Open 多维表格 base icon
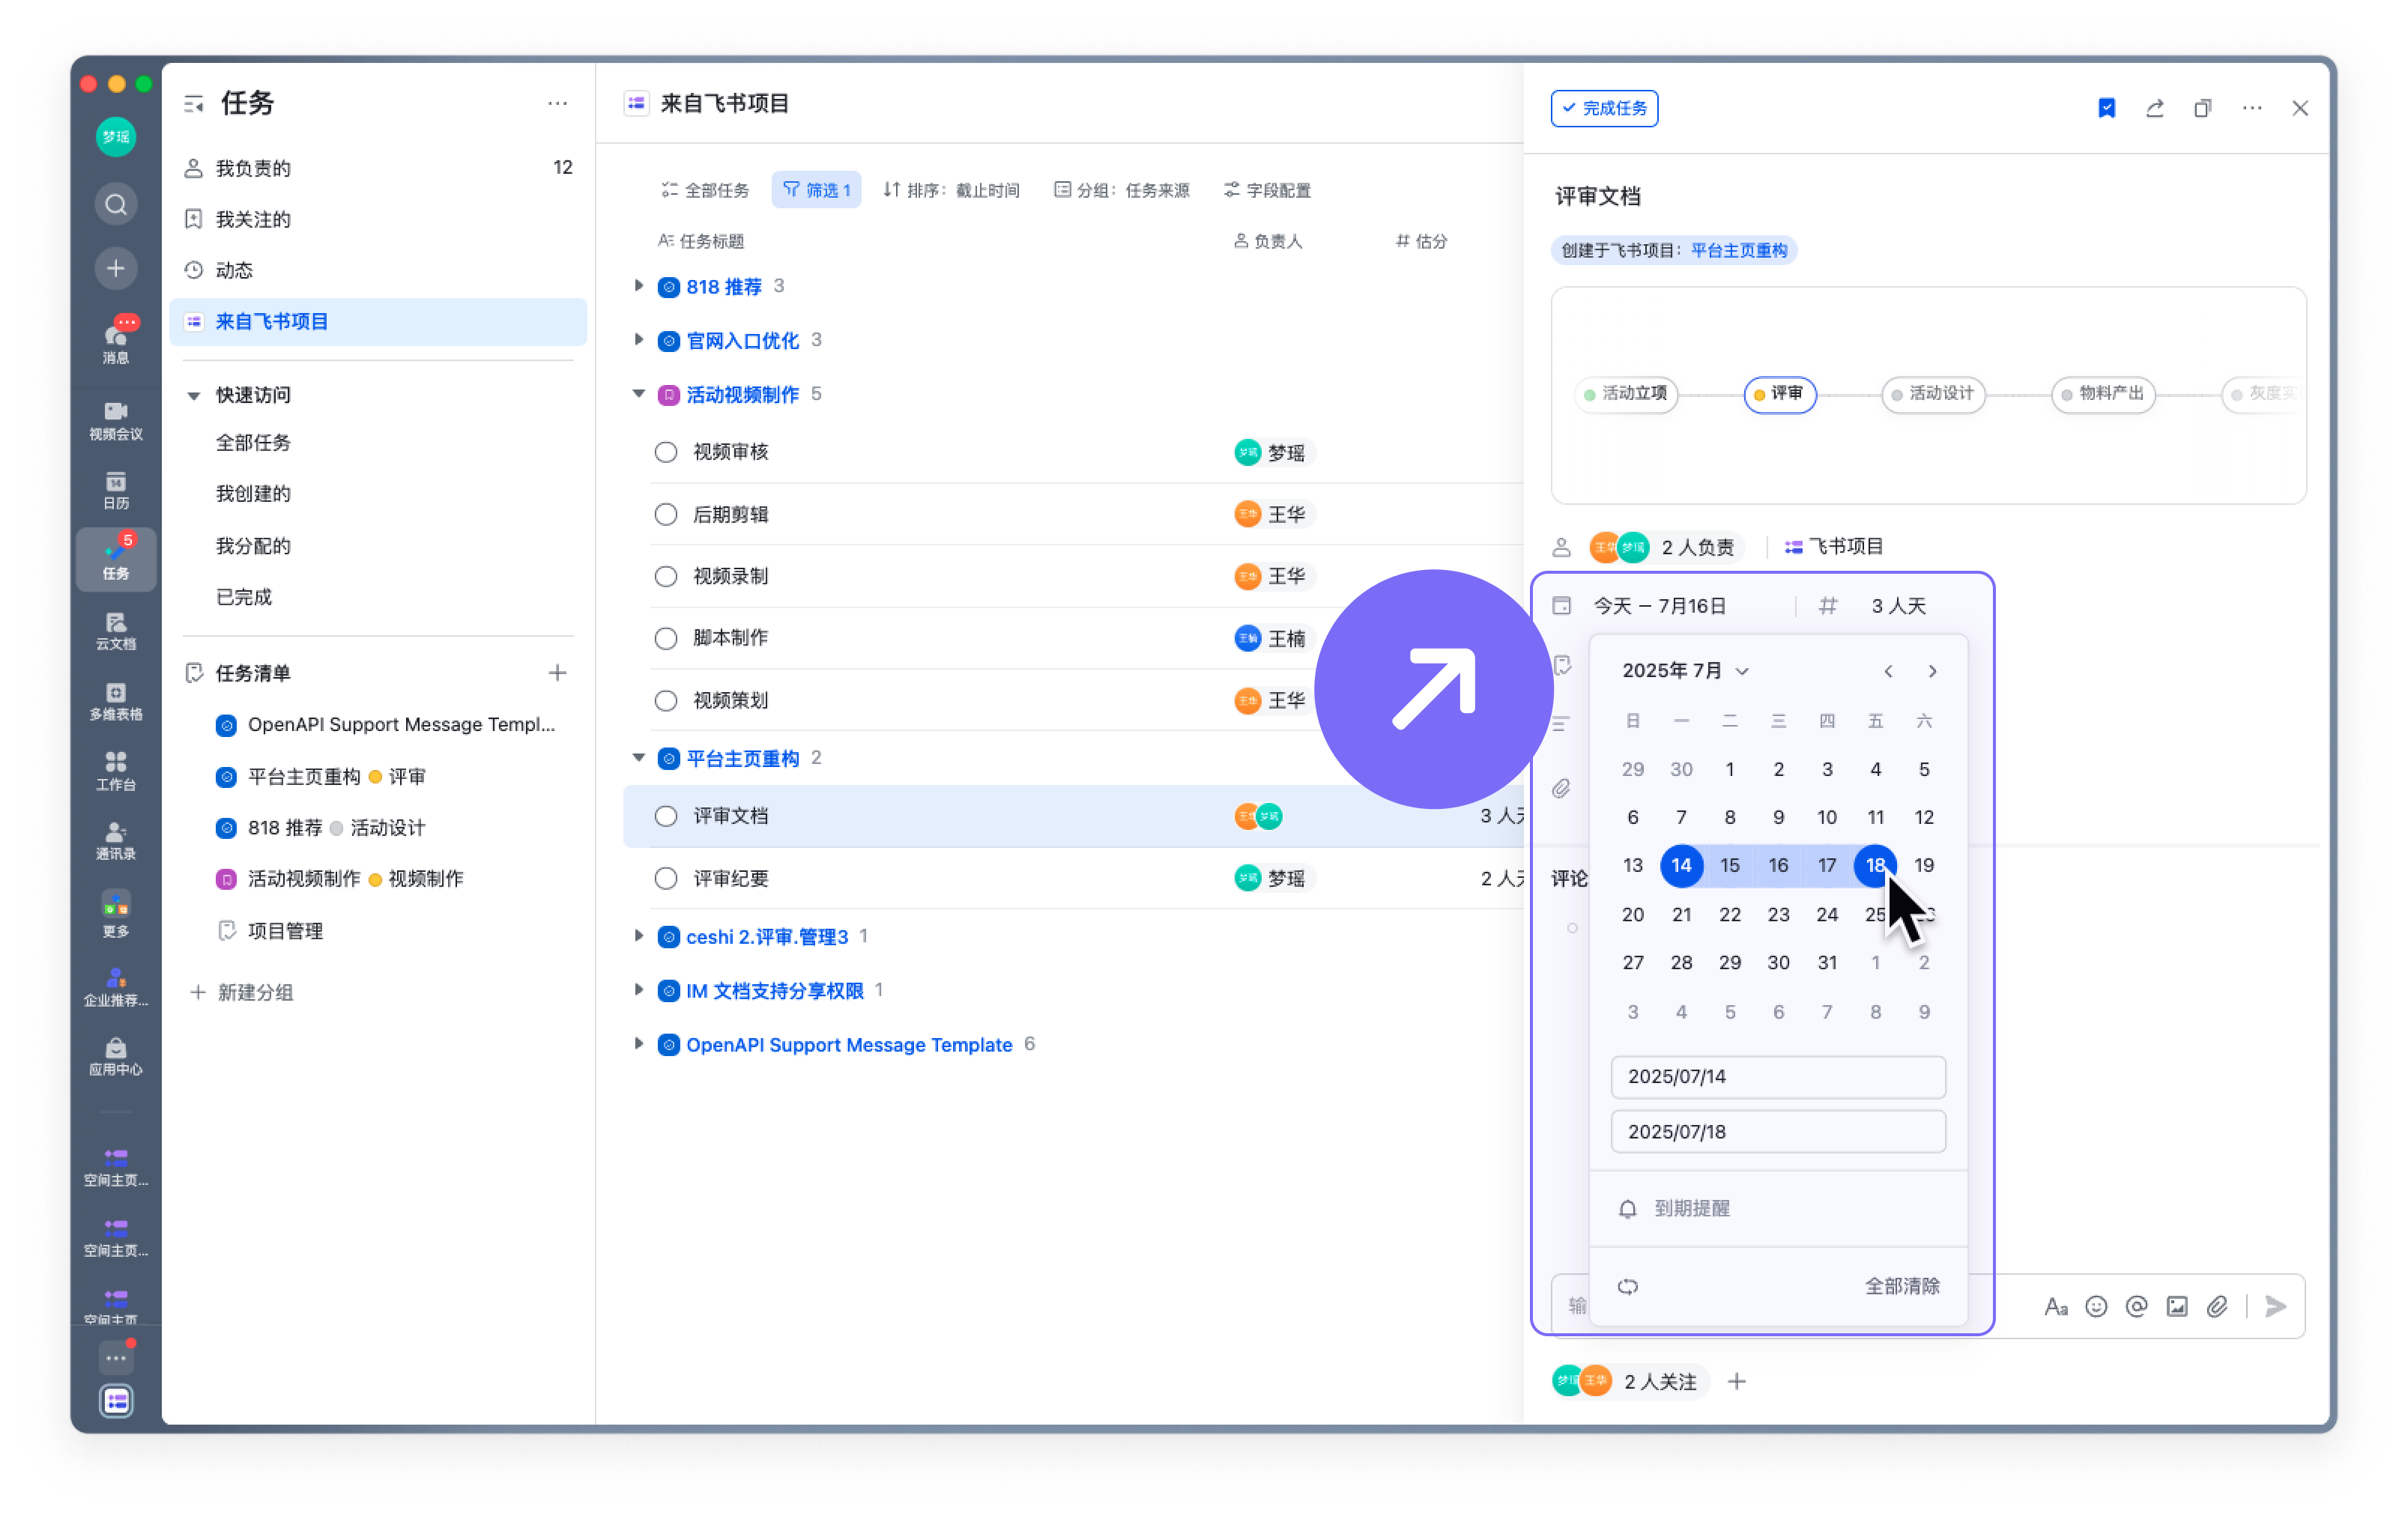Image resolution: width=2408 pixels, height=1519 pixels. [x=116, y=701]
